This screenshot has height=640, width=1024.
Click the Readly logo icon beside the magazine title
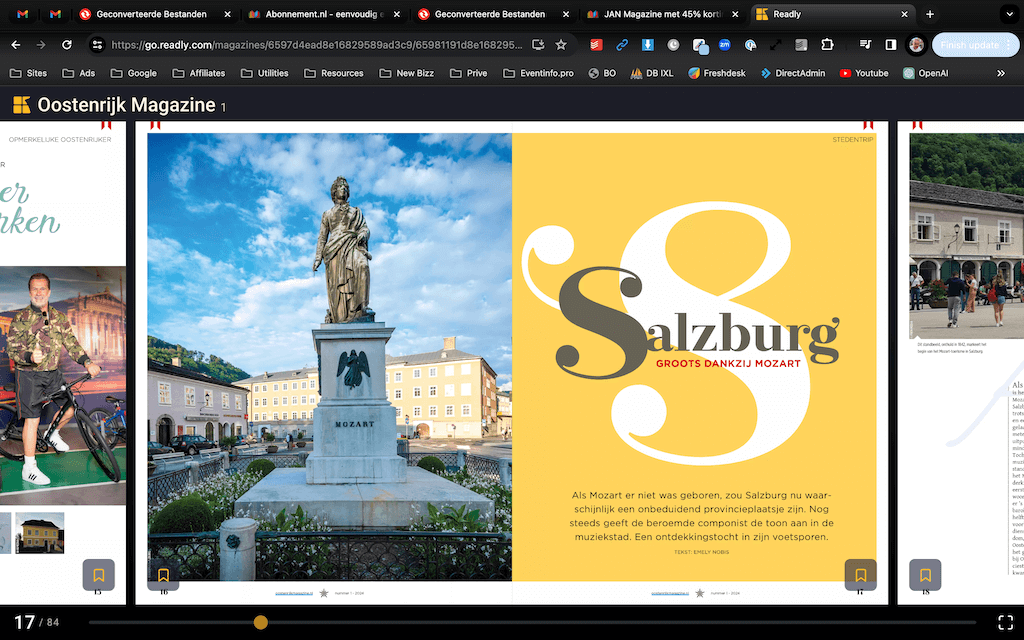pyautogui.click(x=22, y=104)
